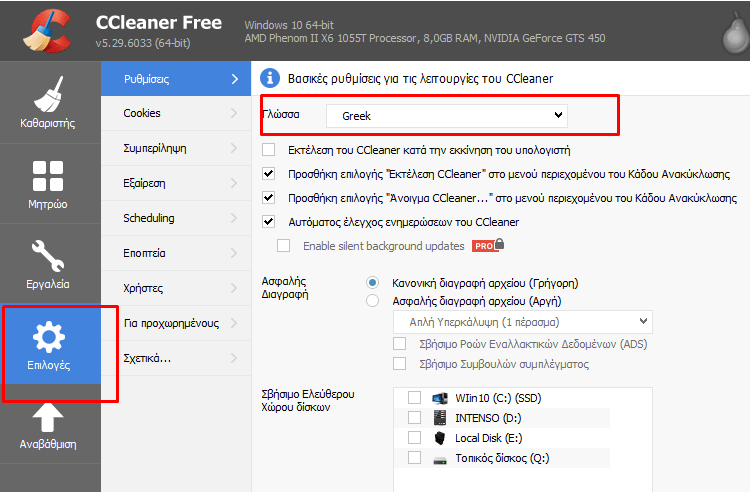This screenshot has height=492, width=750.
Task: Open the Χρήστες menu item
Action: (176, 288)
